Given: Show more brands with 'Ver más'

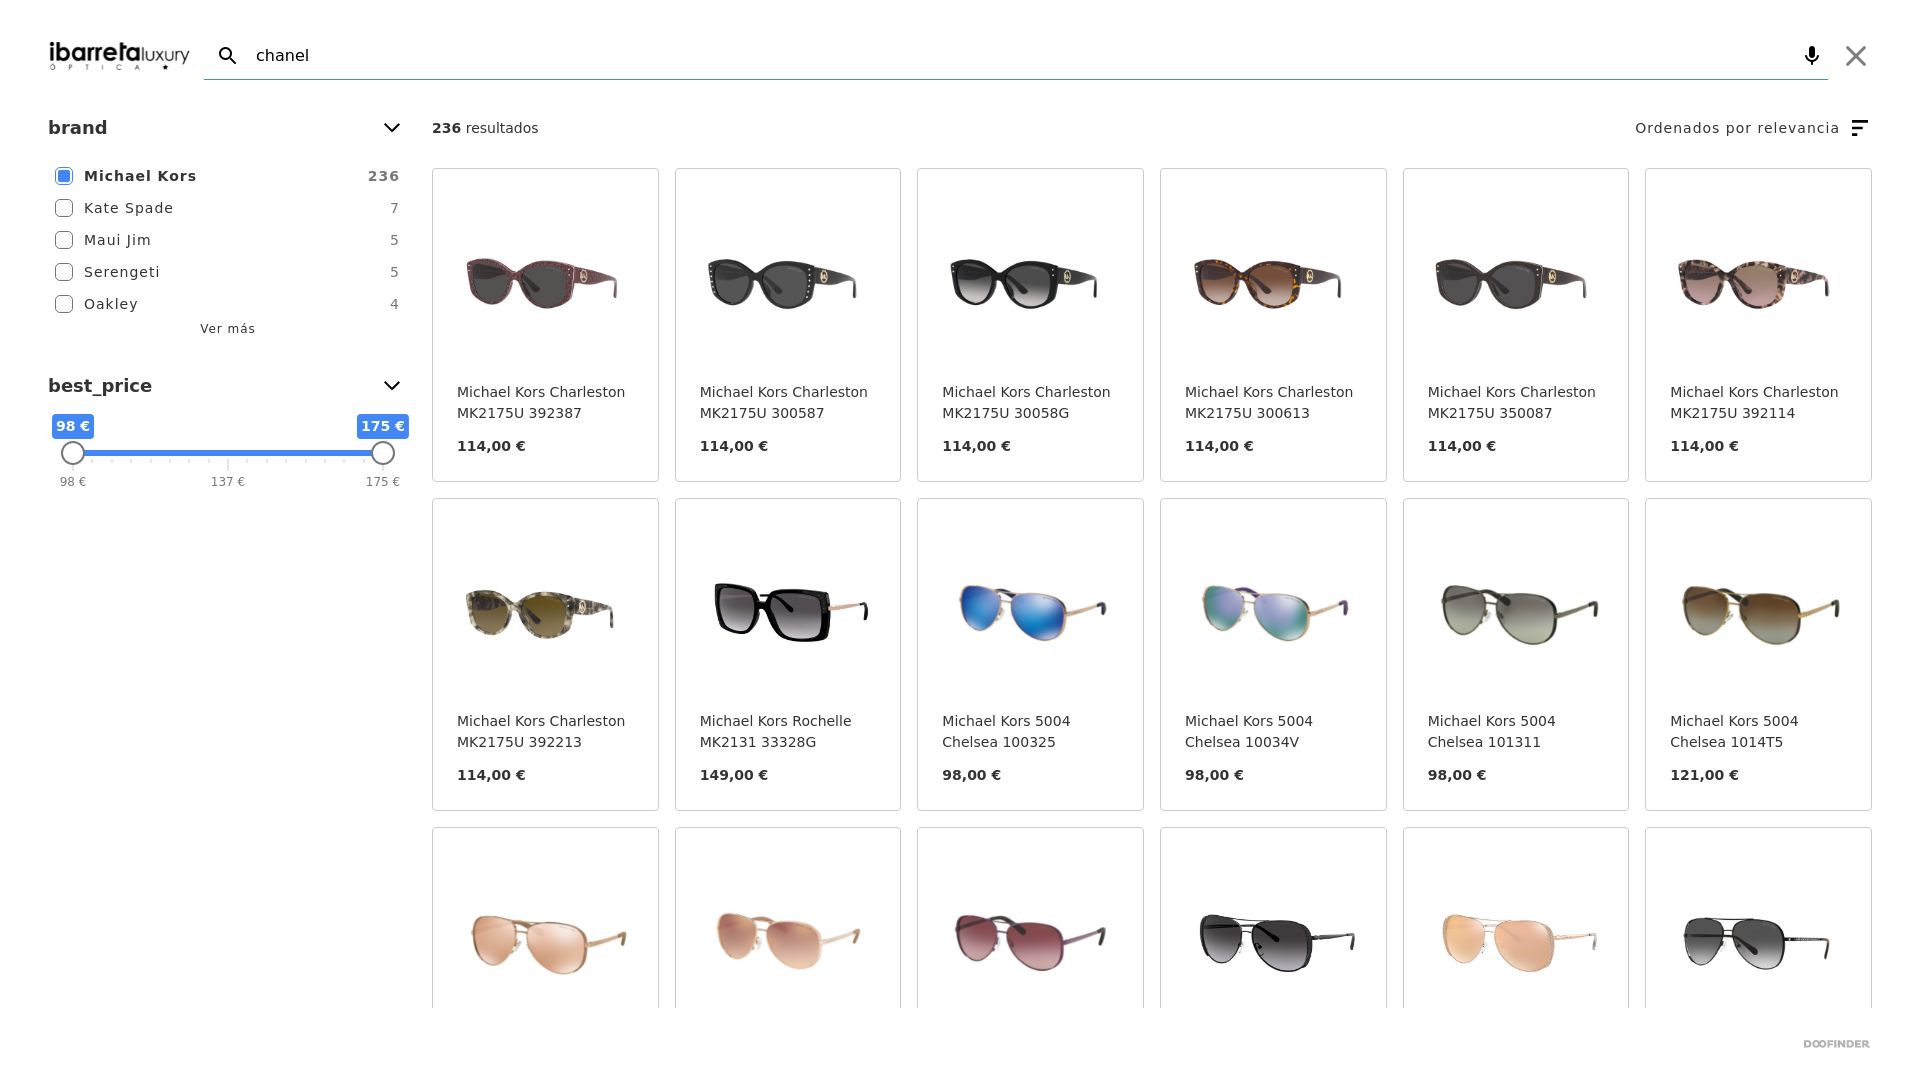Looking at the screenshot, I should [228, 329].
